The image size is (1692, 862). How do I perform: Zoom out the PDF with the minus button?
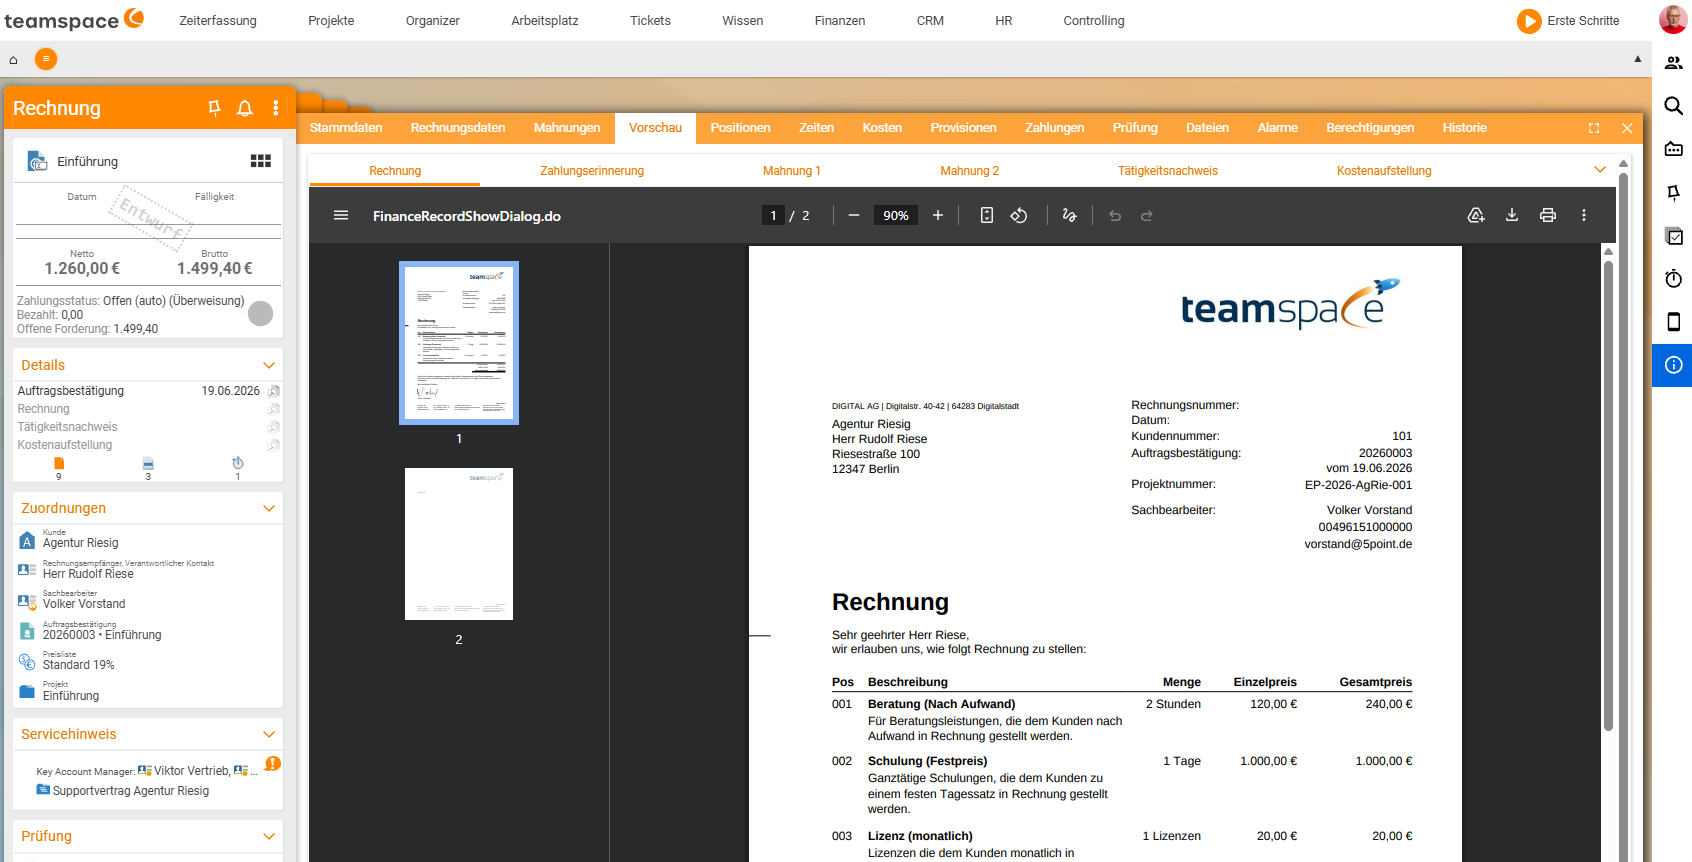tap(854, 215)
